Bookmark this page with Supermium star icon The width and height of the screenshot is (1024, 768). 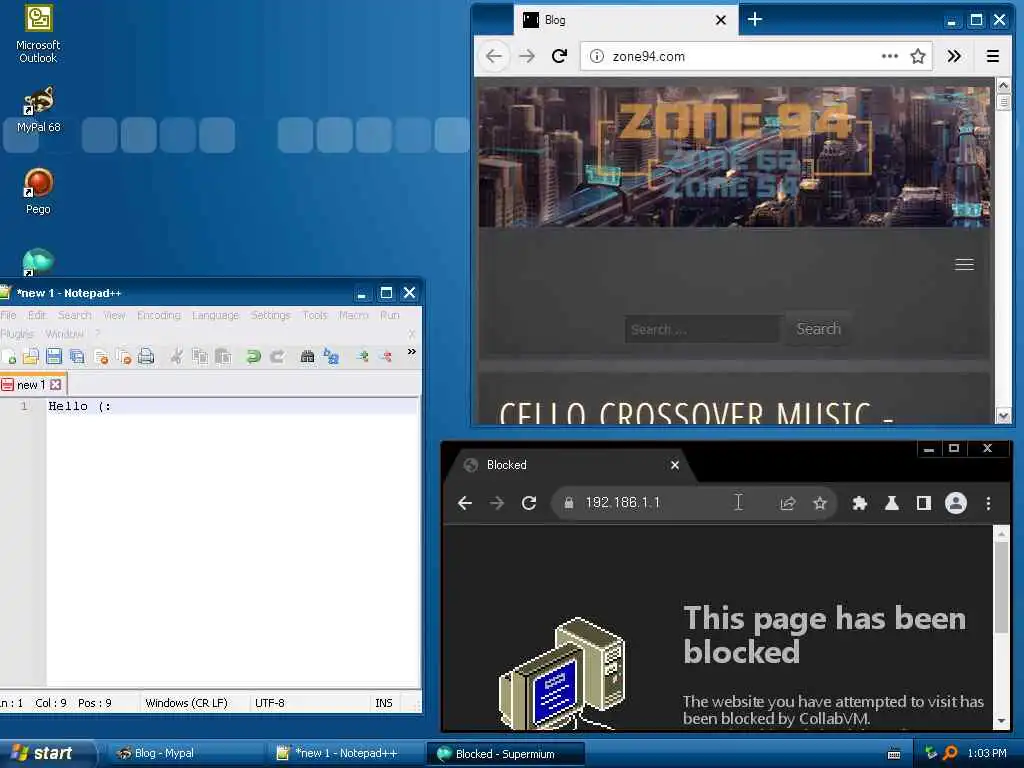[820, 503]
